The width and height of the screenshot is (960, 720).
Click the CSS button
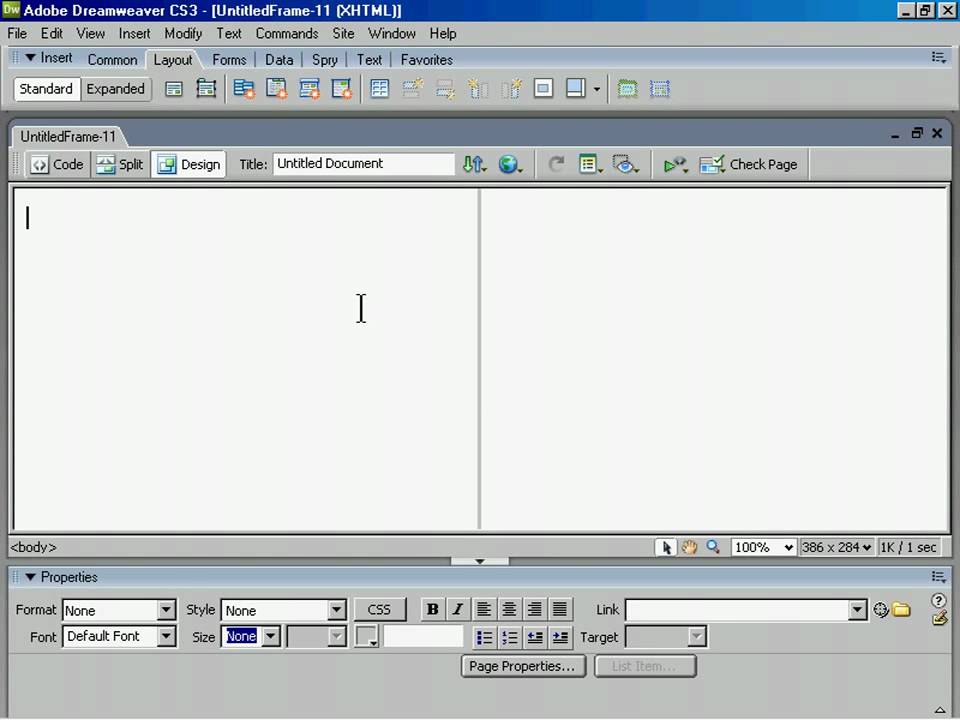379,610
